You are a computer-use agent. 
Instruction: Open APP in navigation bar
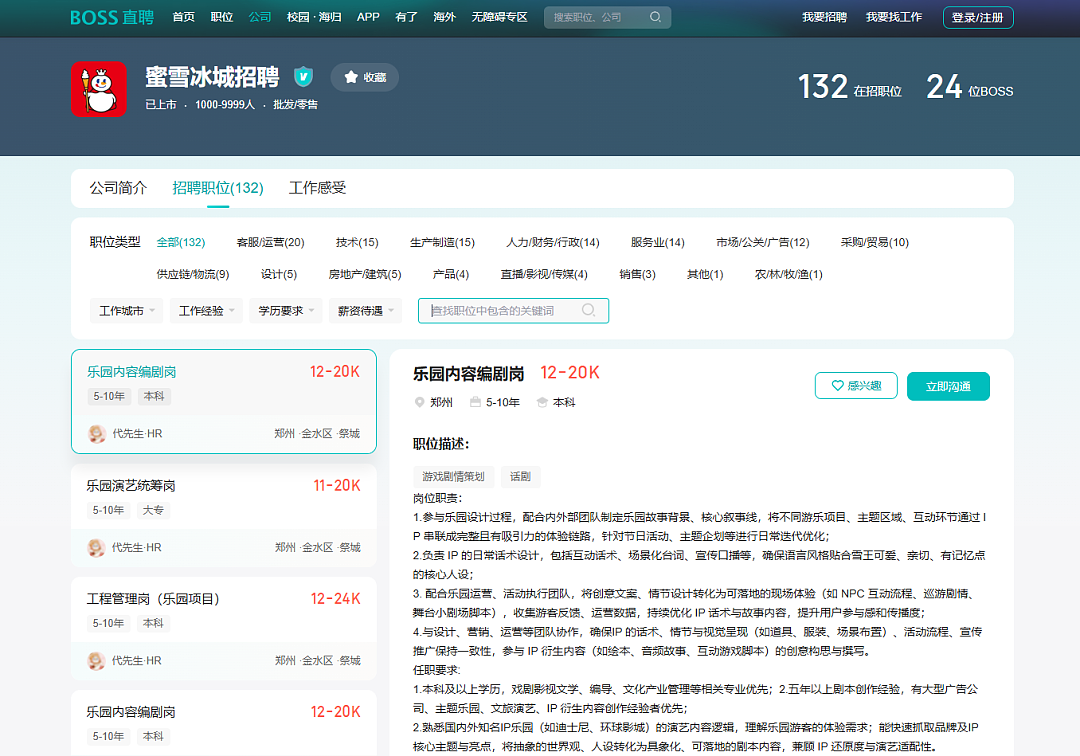point(368,17)
